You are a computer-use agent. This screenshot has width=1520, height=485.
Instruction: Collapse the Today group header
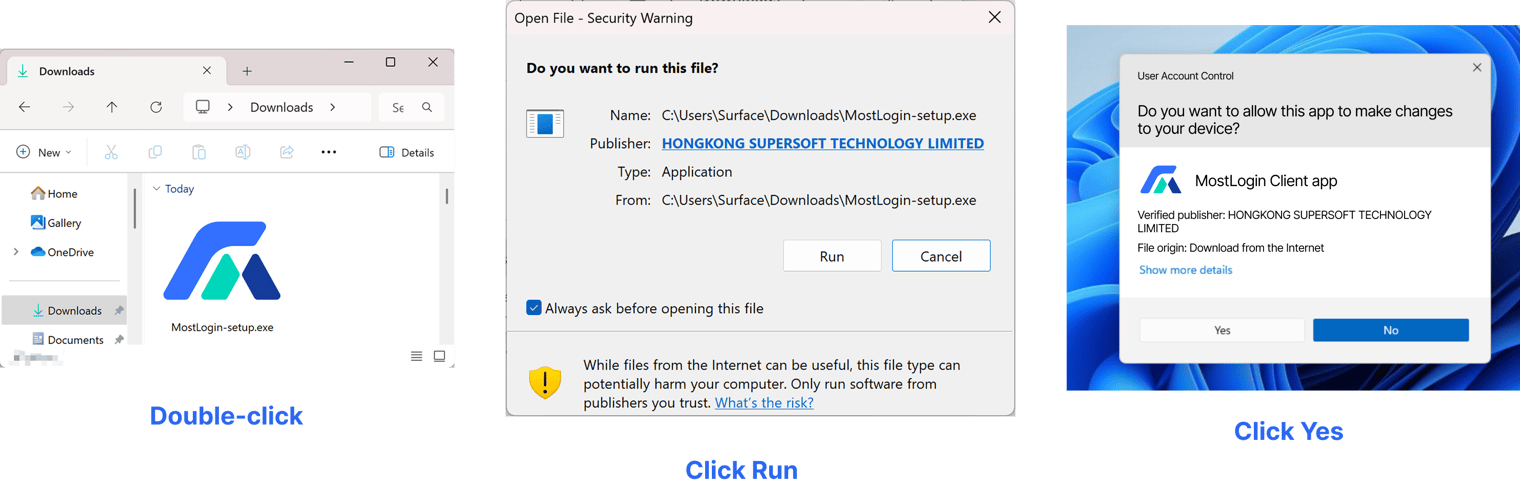(x=157, y=188)
